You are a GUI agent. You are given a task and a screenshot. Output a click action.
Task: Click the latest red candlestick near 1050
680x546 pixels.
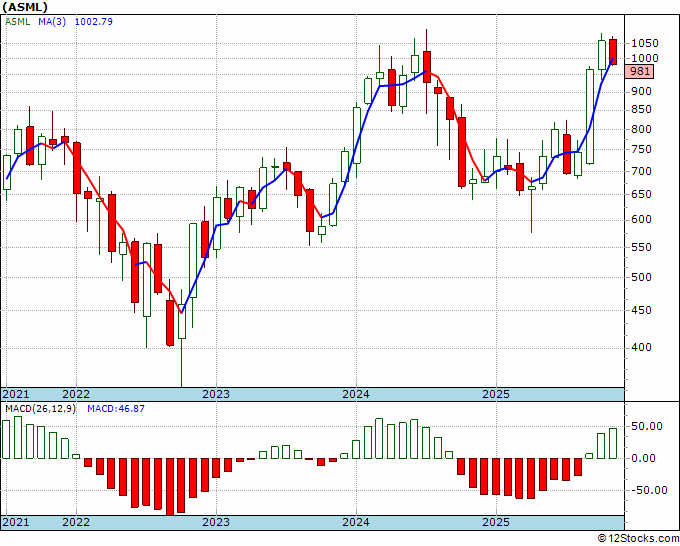point(613,52)
